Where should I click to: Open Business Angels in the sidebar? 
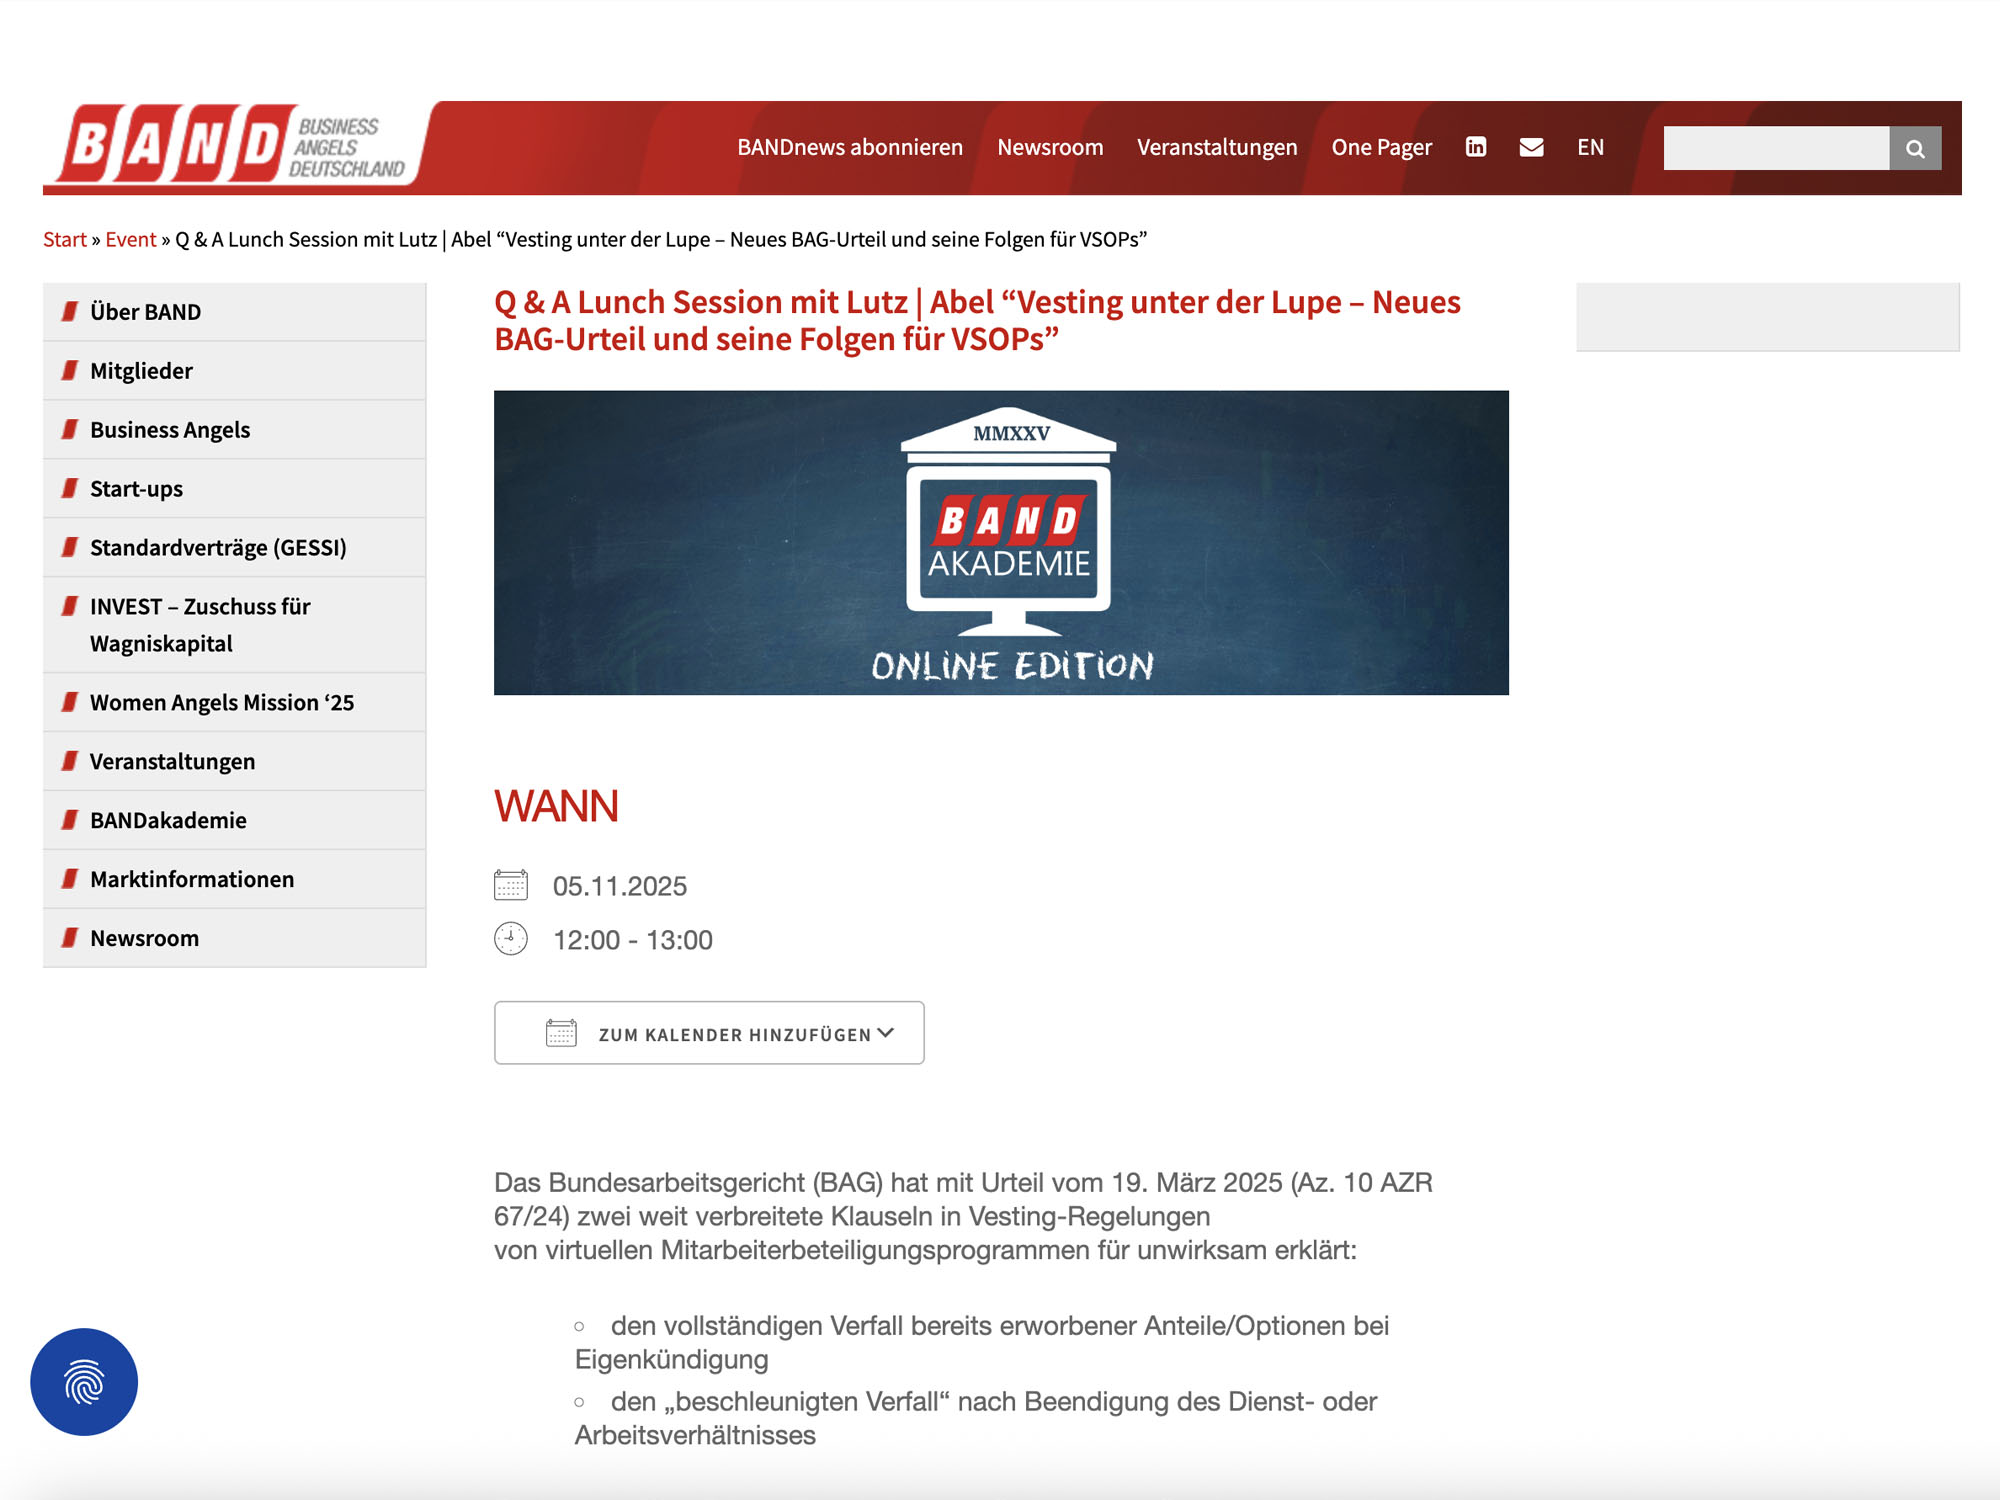tap(234, 430)
